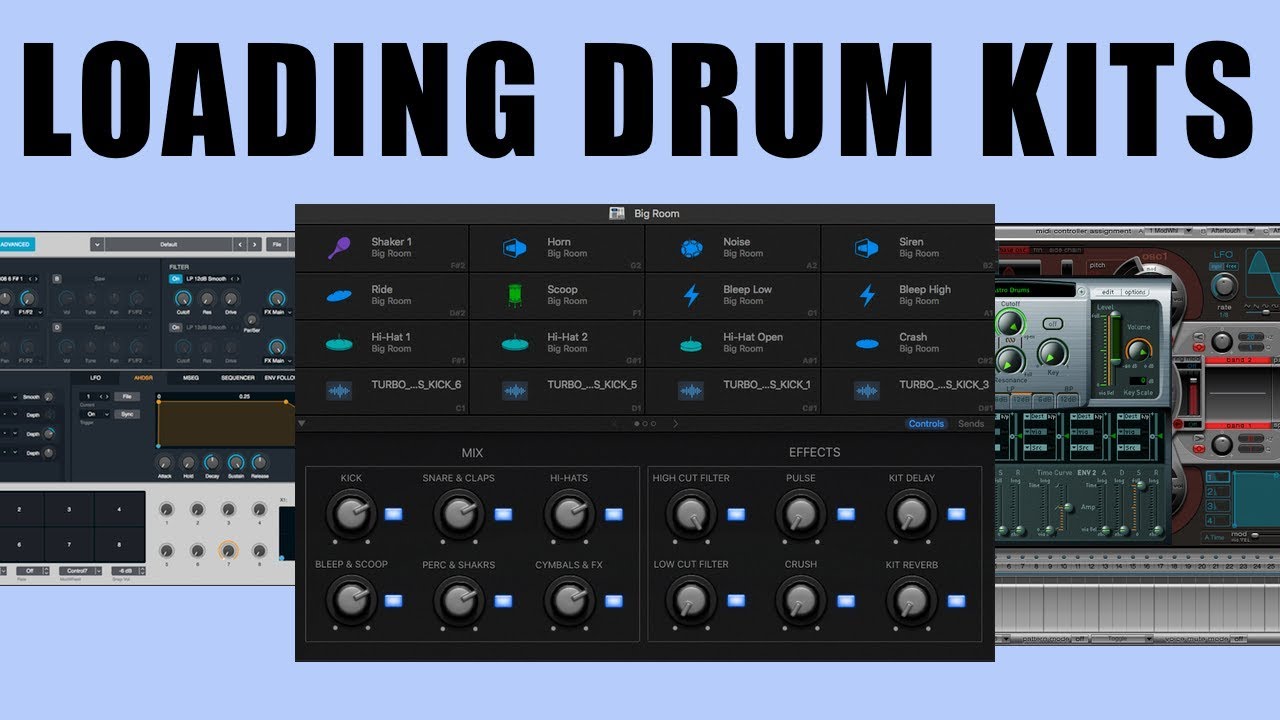Go to next pad page arrow
This screenshot has height=720, width=1280.
coord(675,424)
